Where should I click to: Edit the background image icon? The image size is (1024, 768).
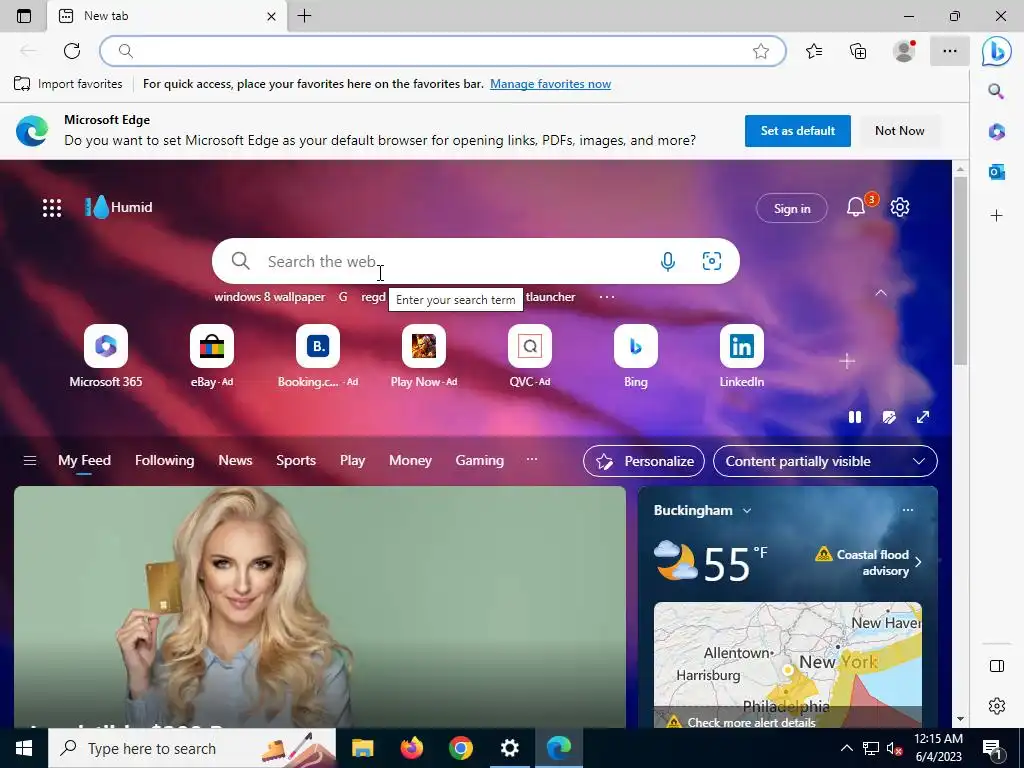pyautogui.click(x=889, y=417)
